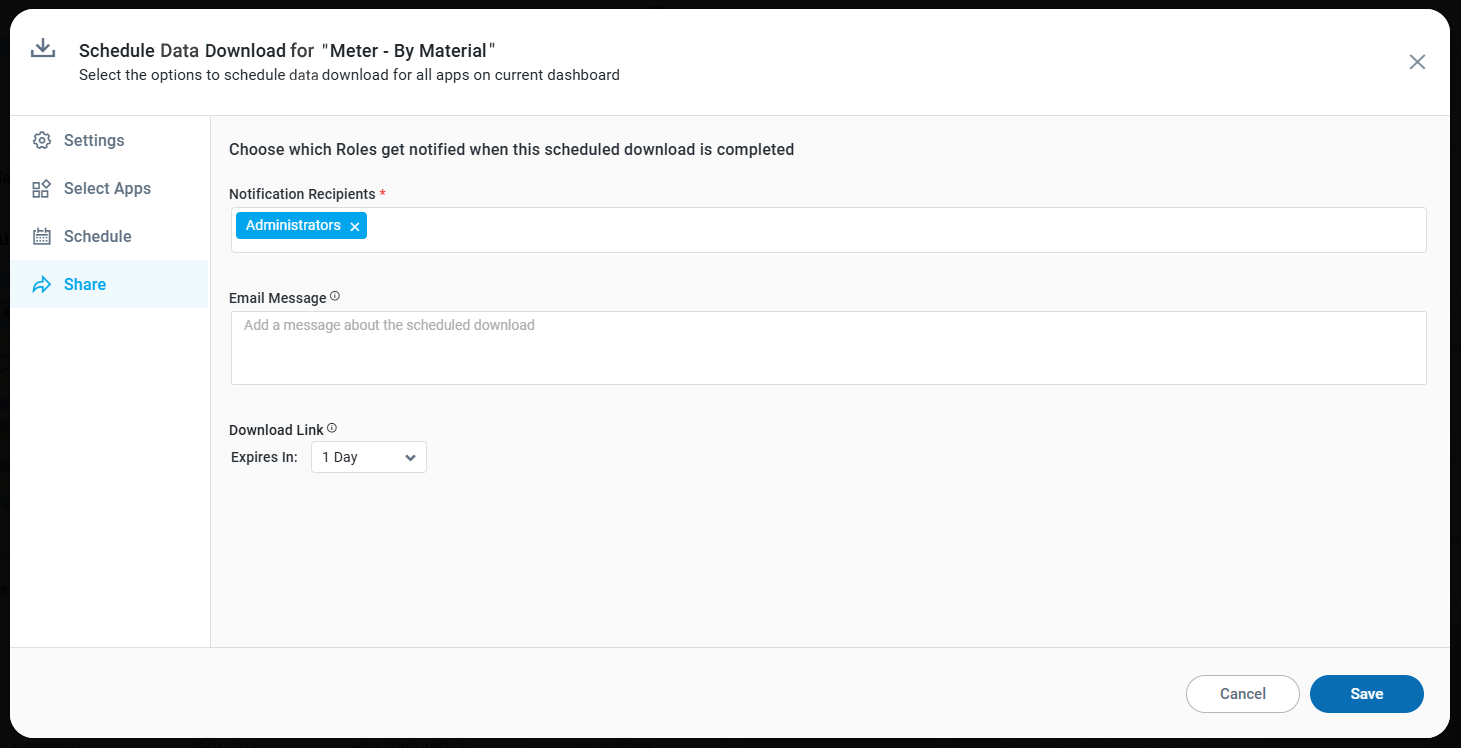
Task: Click the Share arrow icon in sidebar
Action: coord(41,285)
